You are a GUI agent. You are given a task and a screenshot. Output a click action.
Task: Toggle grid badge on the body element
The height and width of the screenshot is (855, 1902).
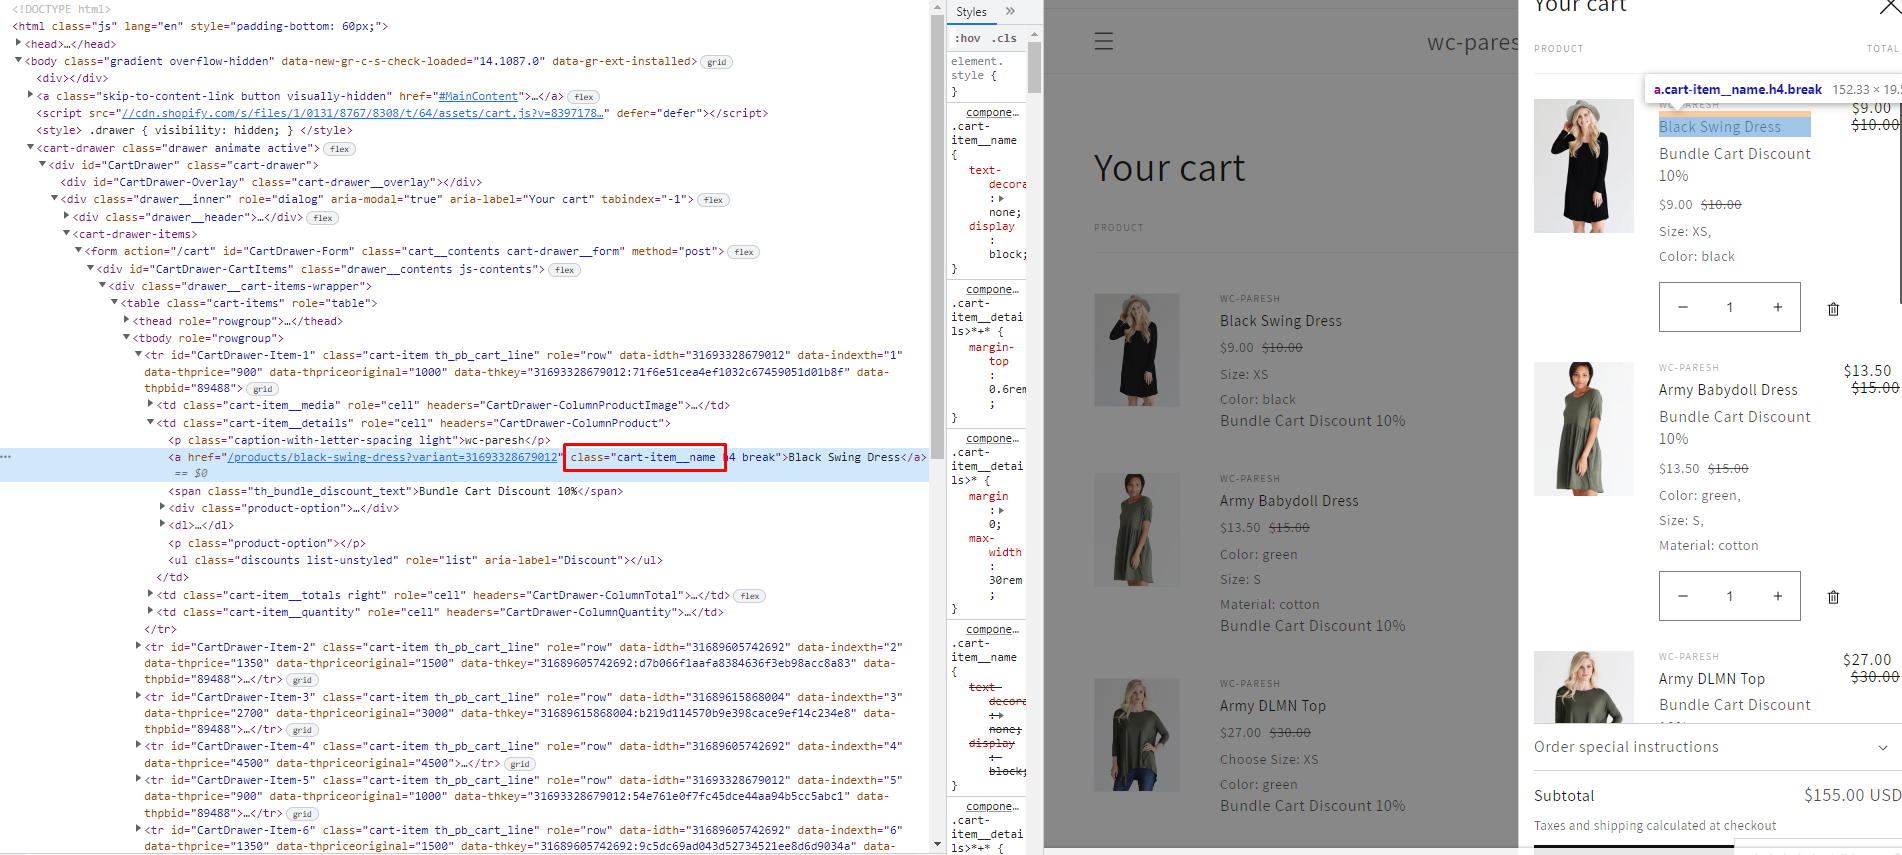point(717,62)
